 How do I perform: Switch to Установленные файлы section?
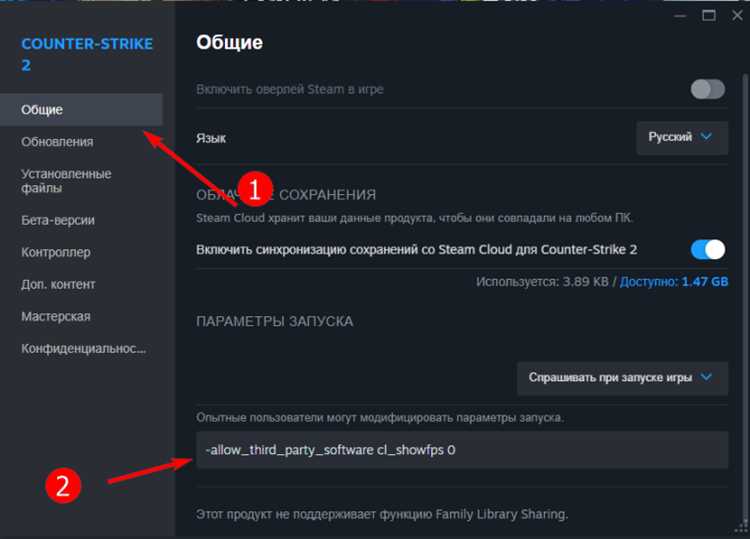(66, 181)
